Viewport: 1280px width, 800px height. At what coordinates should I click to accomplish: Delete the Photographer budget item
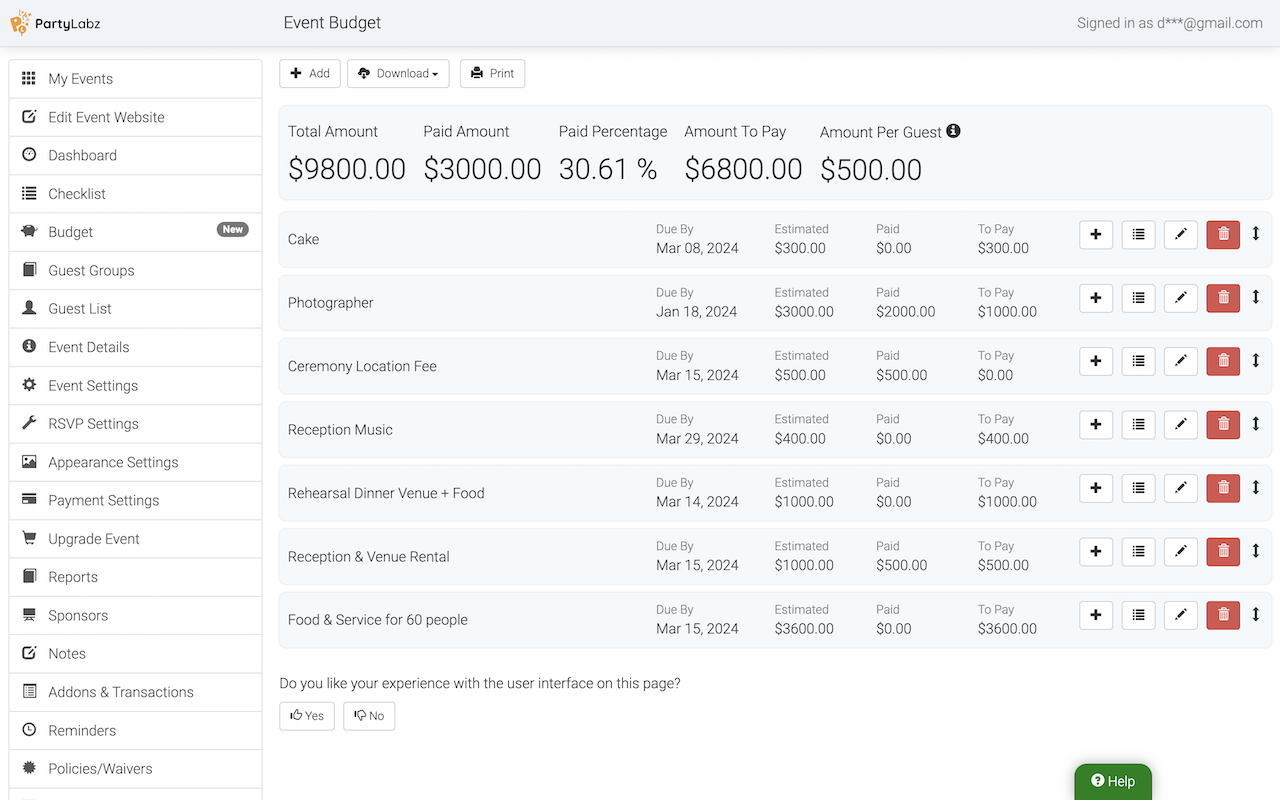(1223, 298)
